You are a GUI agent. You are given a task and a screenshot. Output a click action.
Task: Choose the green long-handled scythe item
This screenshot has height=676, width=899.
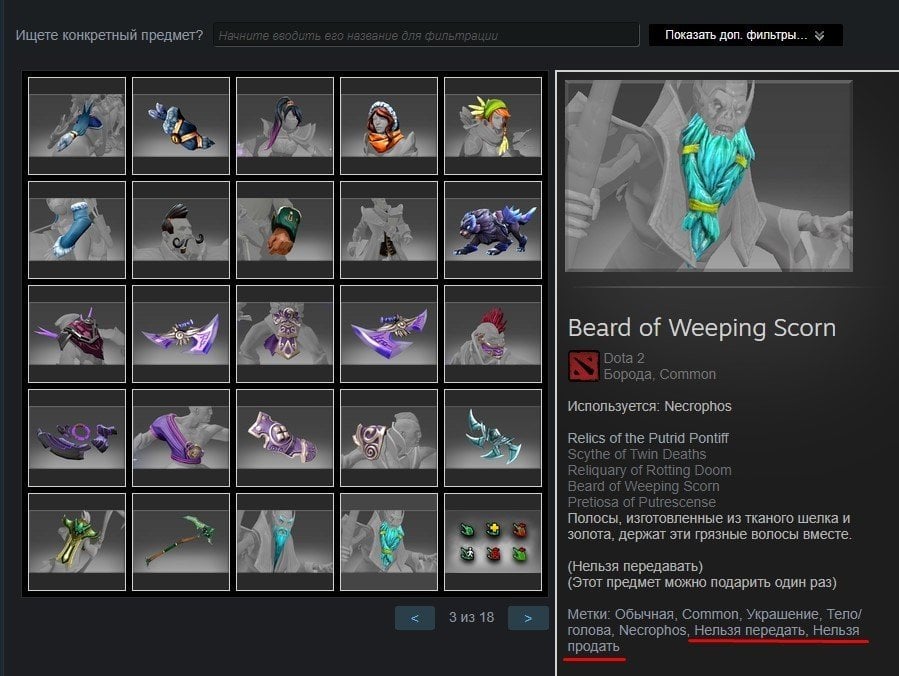[181, 542]
